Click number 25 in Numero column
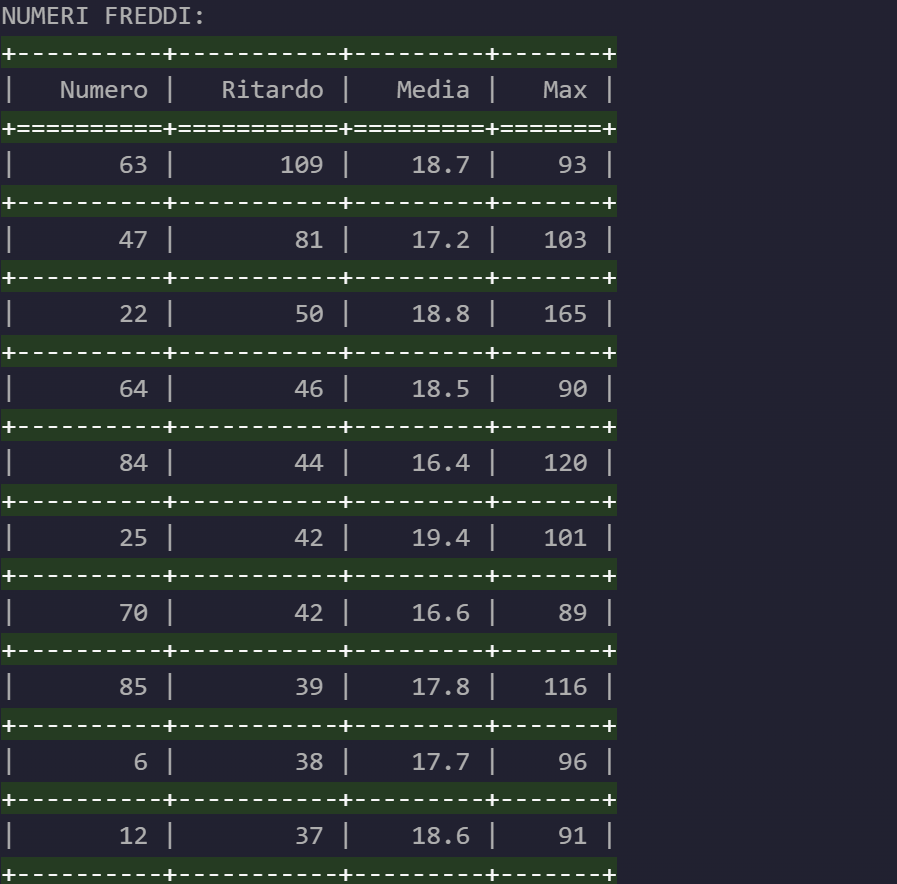The width and height of the screenshot is (897, 884). click(133, 537)
